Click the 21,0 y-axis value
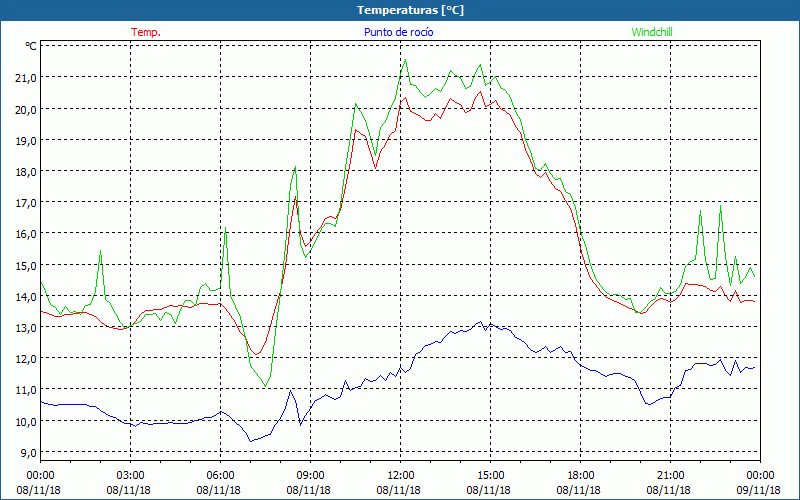The height and width of the screenshot is (500, 800). [x=27, y=78]
